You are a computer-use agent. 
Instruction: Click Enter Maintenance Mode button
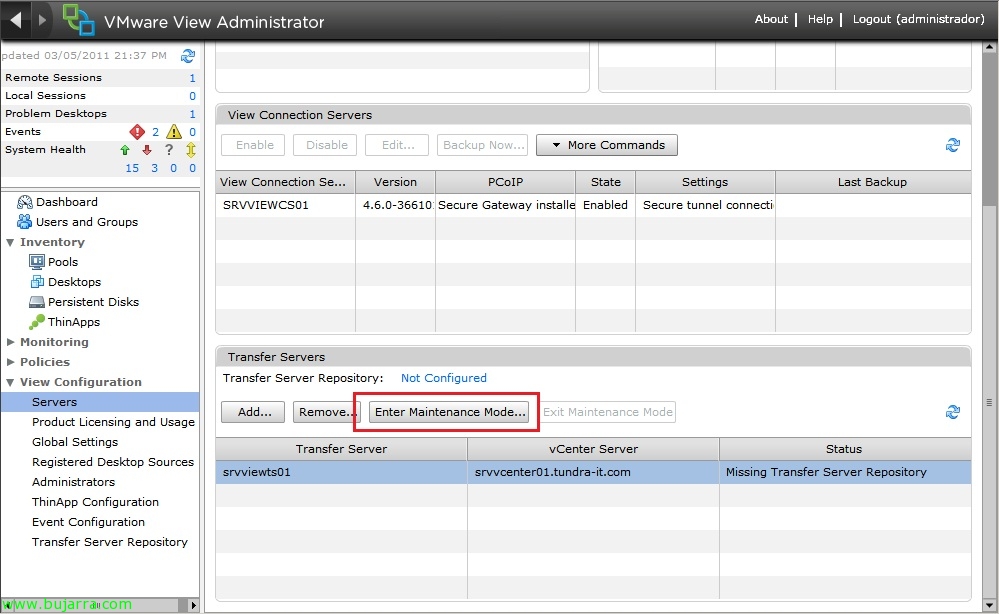449,412
